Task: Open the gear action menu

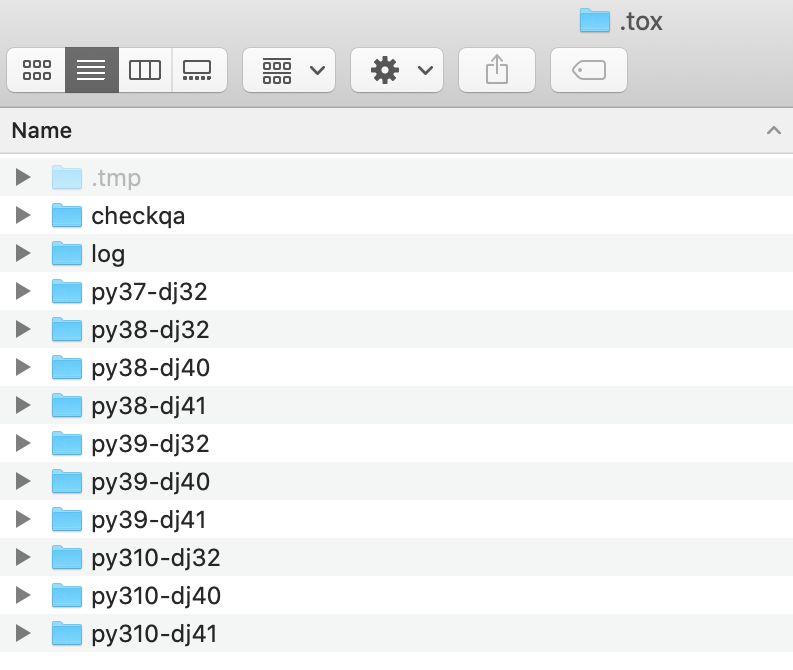Action: 397,70
